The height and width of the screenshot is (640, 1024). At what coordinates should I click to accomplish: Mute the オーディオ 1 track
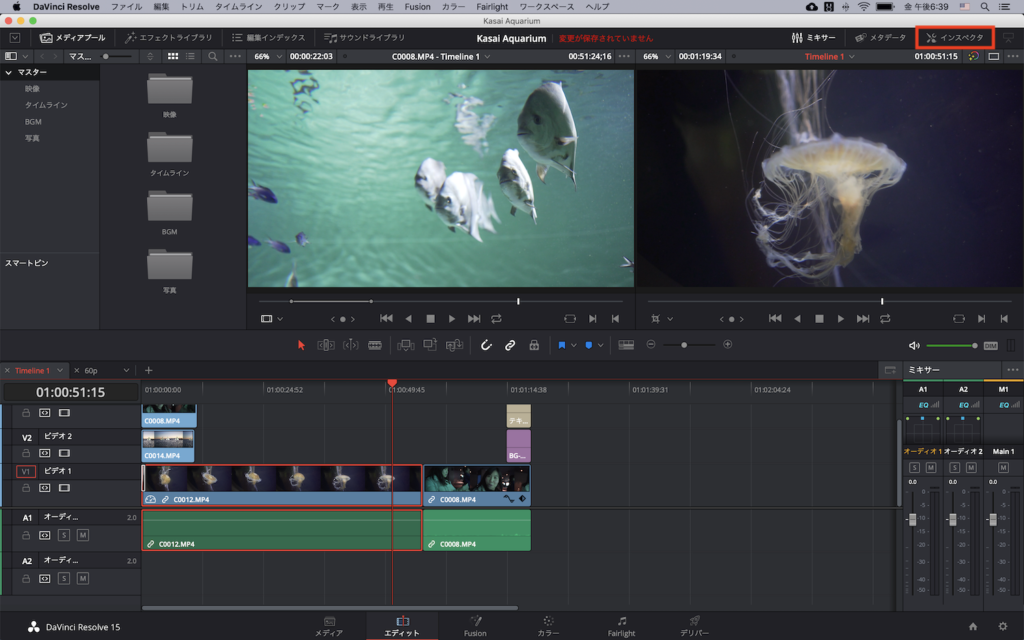(x=84, y=535)
